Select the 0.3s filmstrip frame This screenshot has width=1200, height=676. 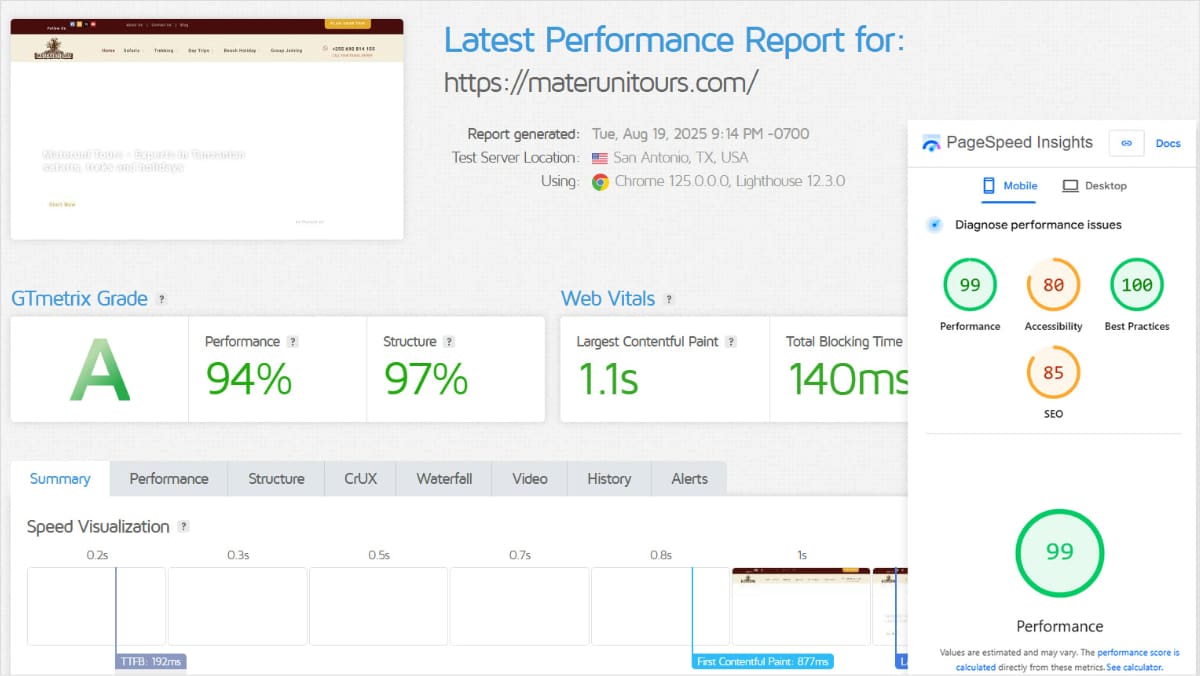(238, 606)
